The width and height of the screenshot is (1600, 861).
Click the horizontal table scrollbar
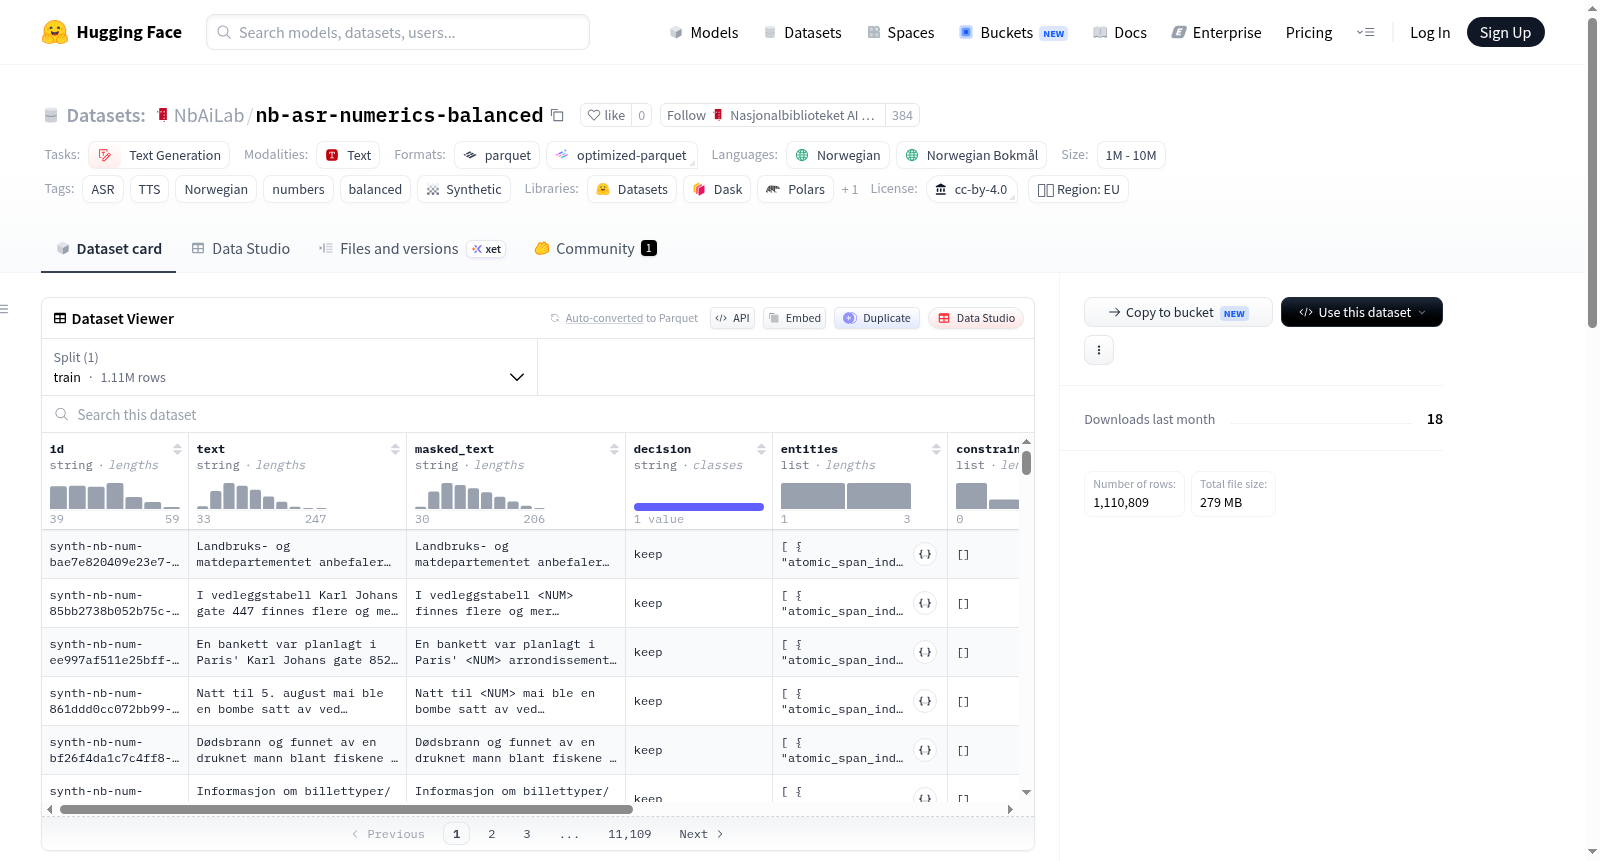click(x=346, y=809)
